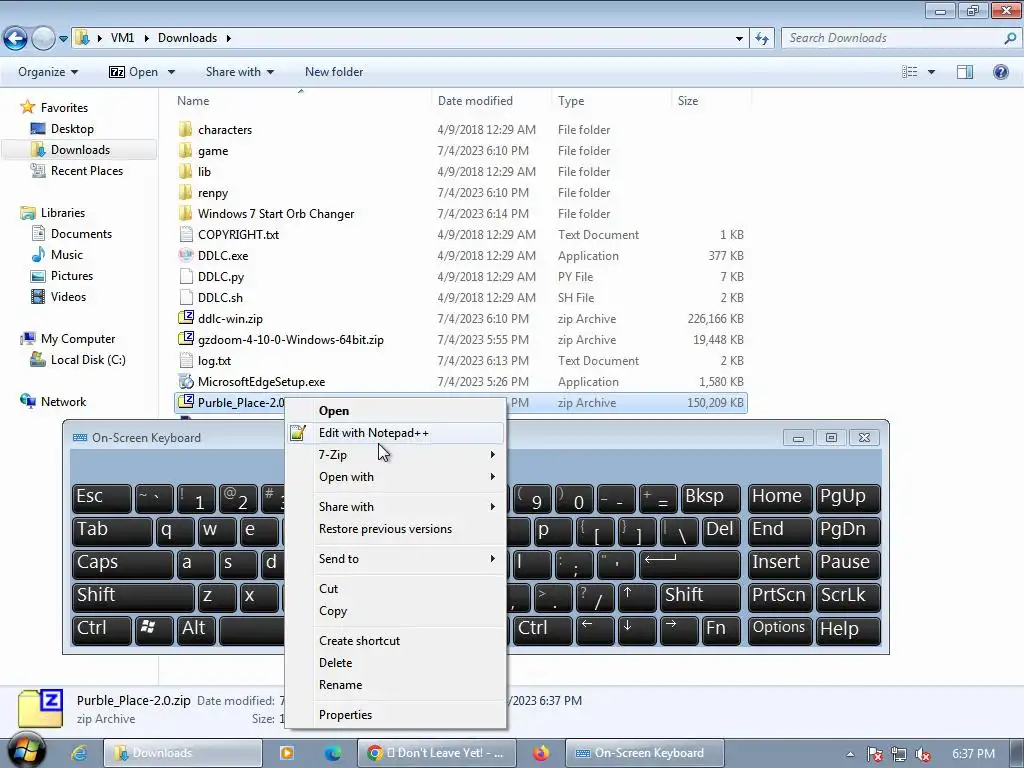Select the COPYRIGHT.txt file icon
The image size is (1024, 768).
point(186,234)
